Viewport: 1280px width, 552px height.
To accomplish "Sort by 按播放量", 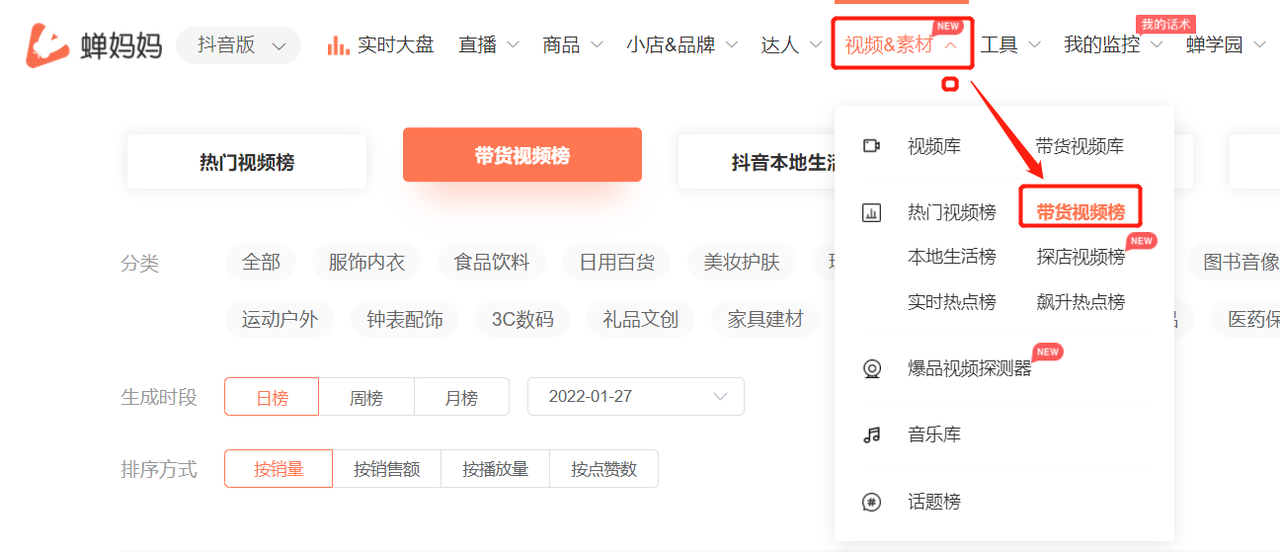I will click(x=495, y=468).
